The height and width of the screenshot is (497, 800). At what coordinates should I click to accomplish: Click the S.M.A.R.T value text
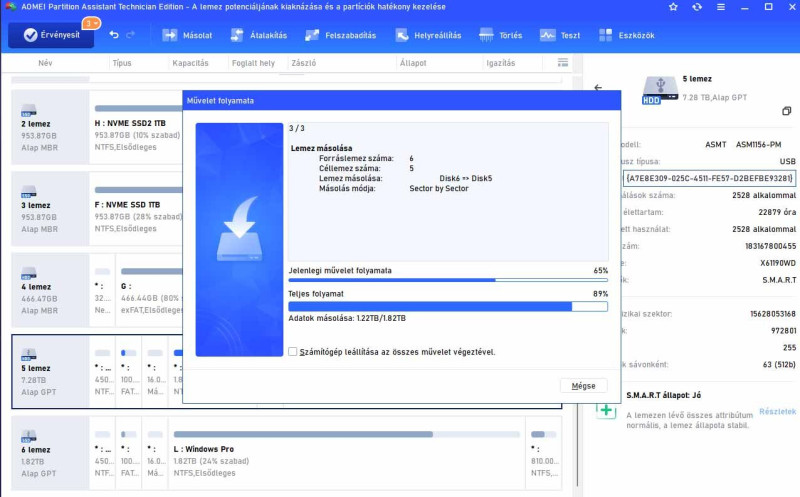click(779, 280)
